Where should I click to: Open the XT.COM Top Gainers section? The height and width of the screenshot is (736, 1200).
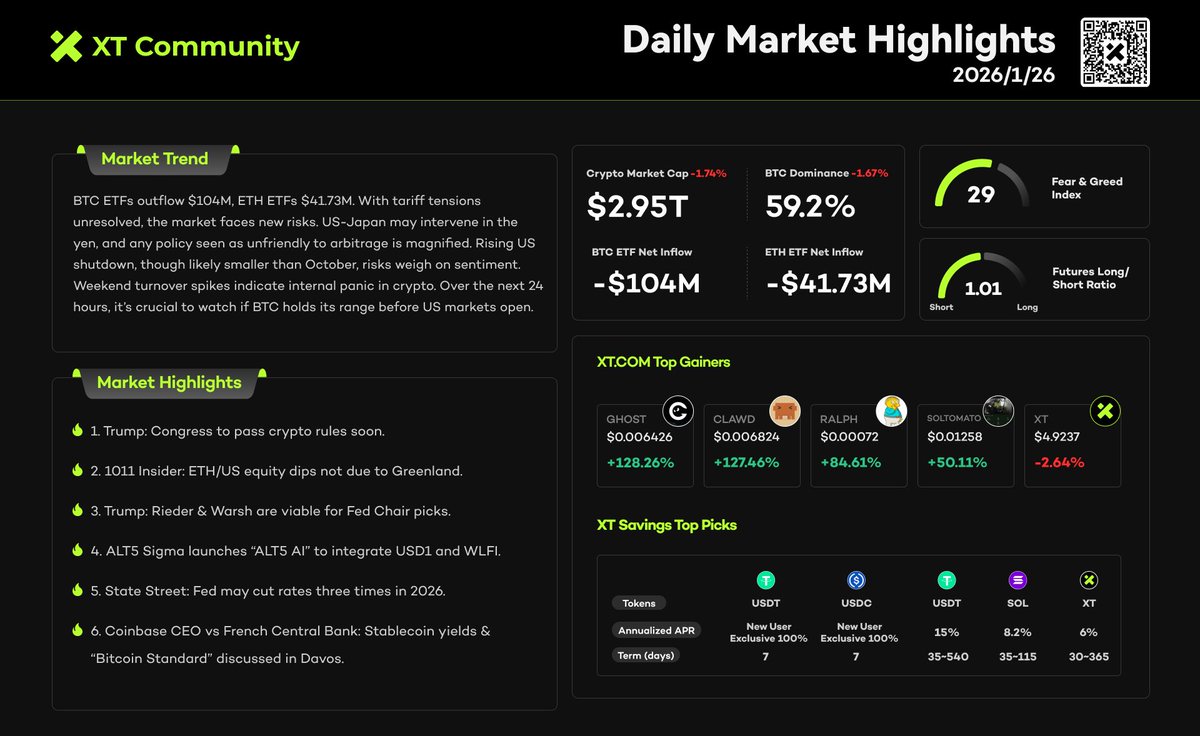pos(664,362)
